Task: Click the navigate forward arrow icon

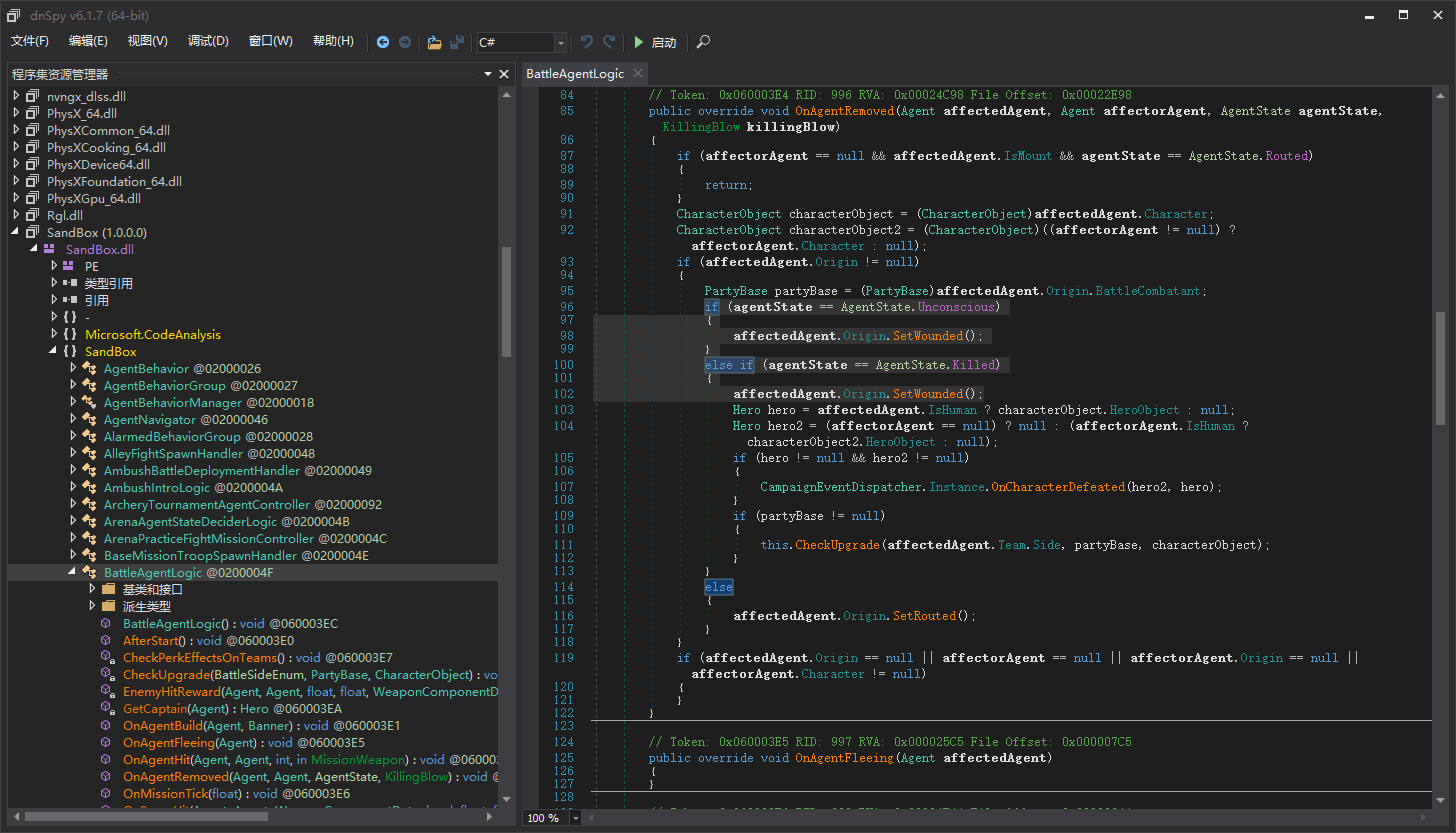Action: pyautogui.click(x=405, y=42)
